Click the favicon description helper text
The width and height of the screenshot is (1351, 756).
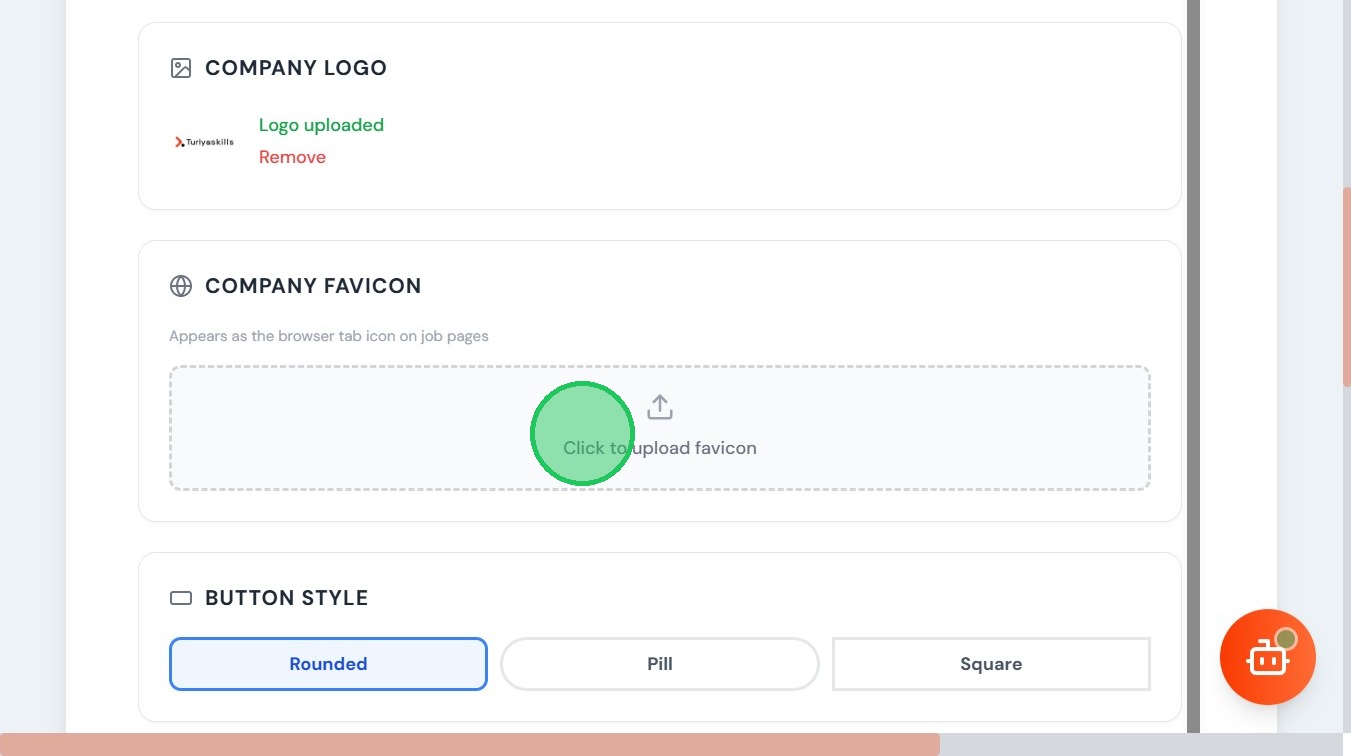[x=329, y=336]
